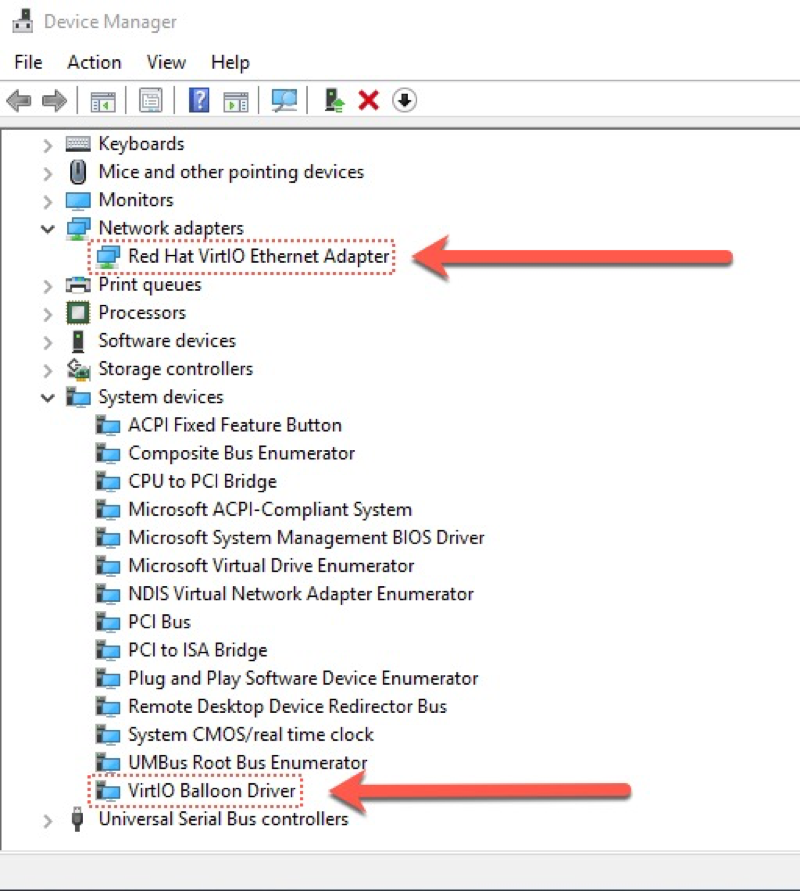This screenshot has width=800, height=891.
Task: Click the Back arrow toolbar button
Action: click(x=19, y=101)
